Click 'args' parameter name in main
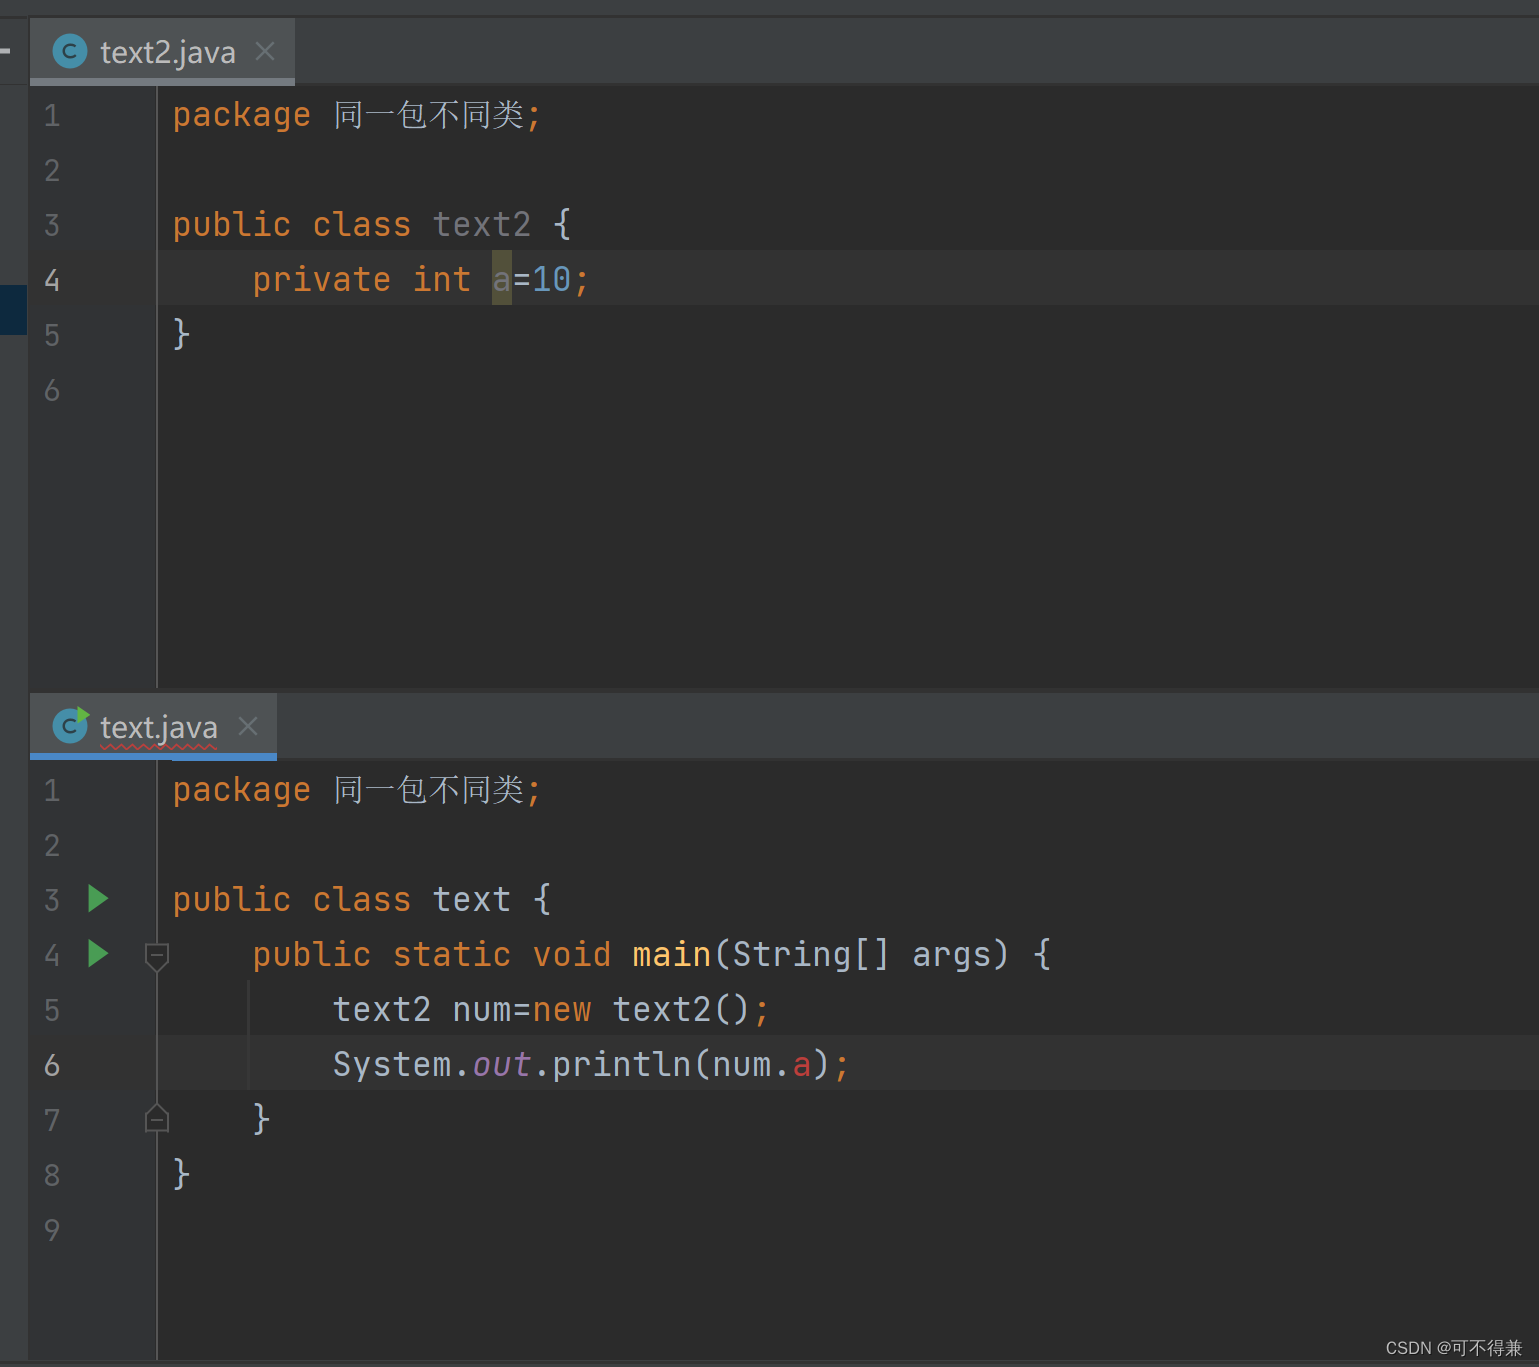 tap(950, 955)
